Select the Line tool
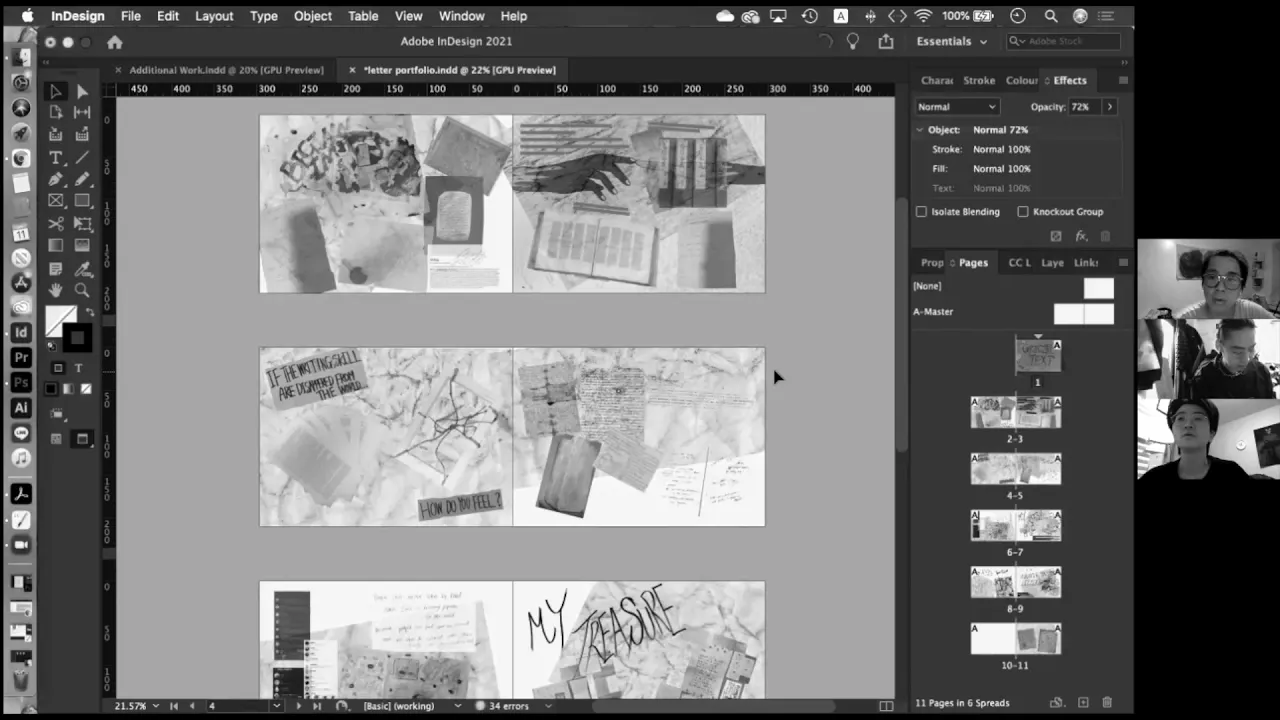The height and width of the screenshot is (720, 1280). click(82, 158)
